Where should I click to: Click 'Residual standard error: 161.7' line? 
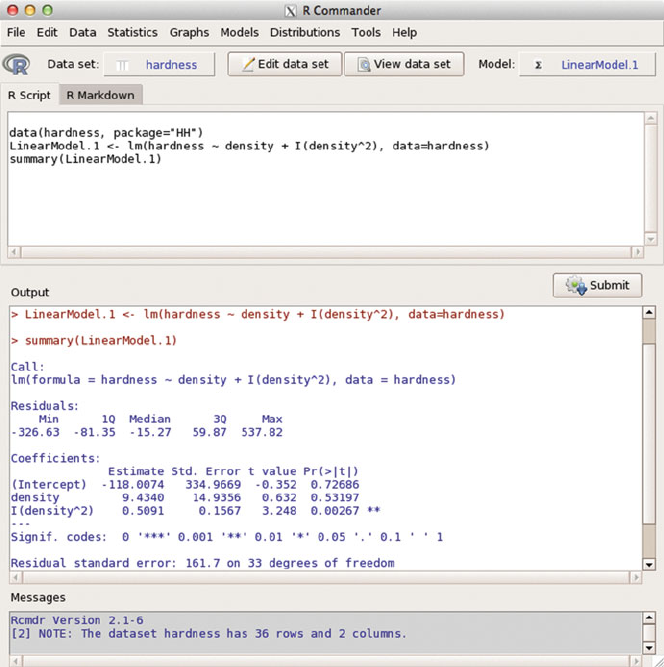[x=202, y=563]
